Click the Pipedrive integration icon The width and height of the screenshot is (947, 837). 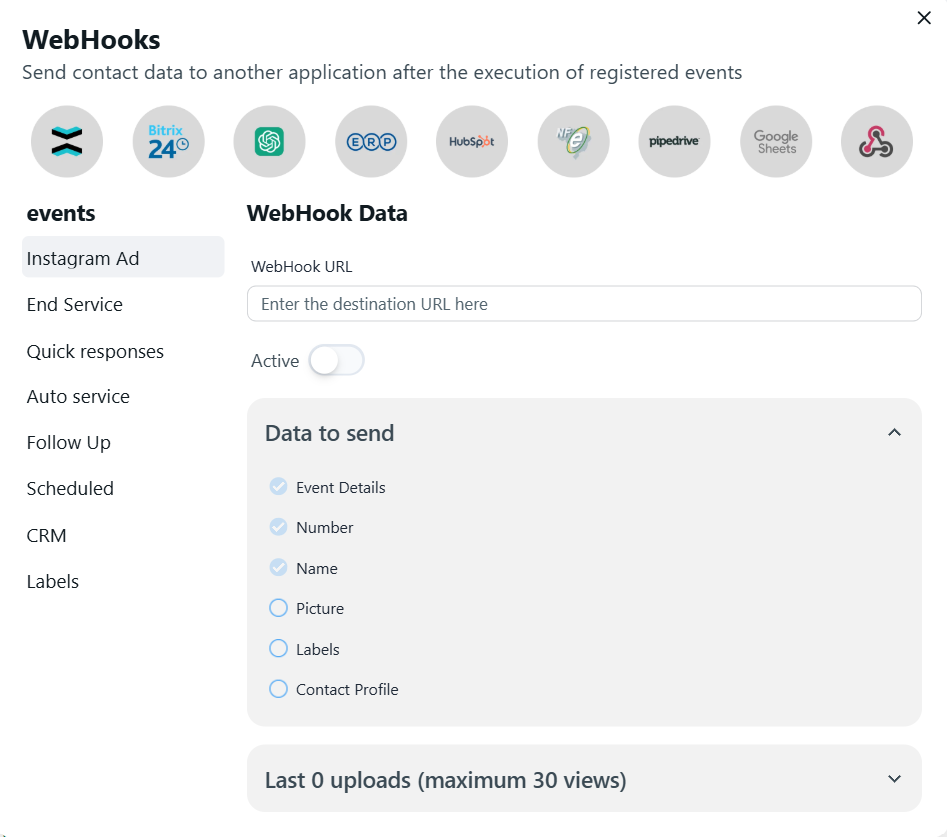[674, 142]
